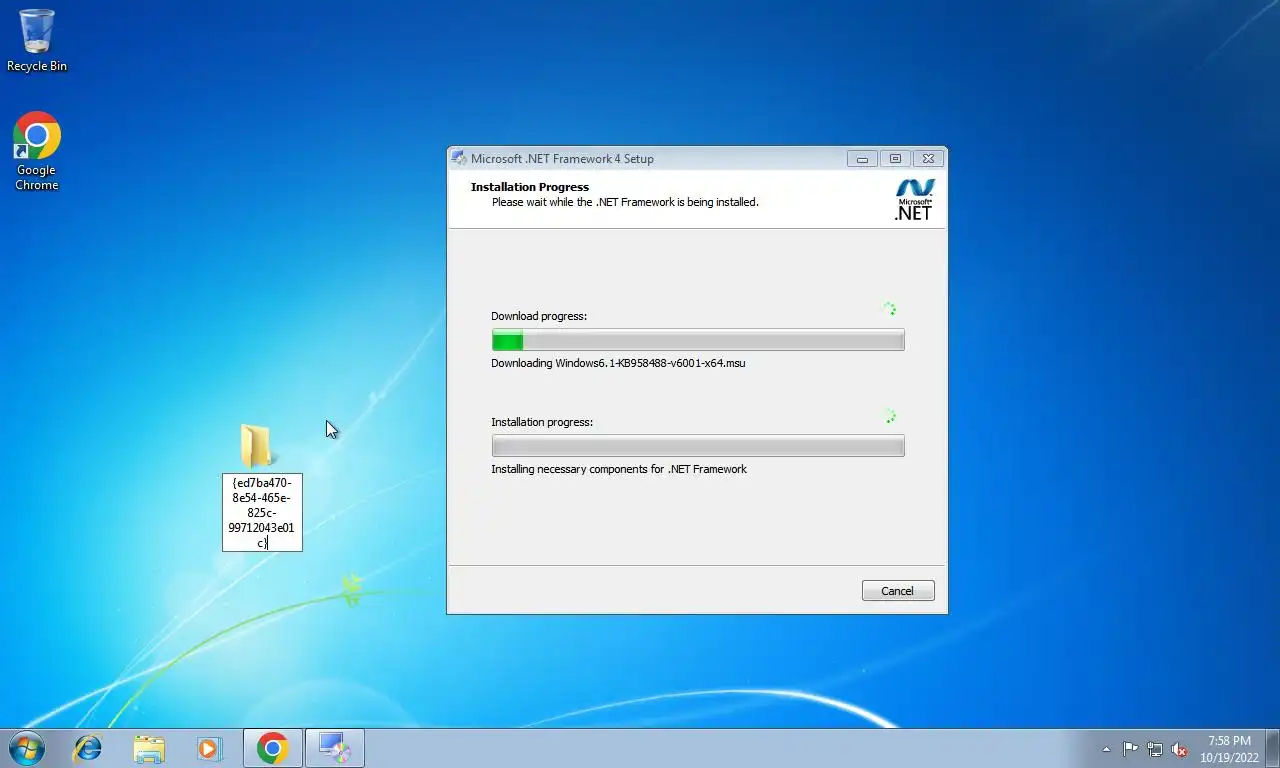Close the .NET Framework 4 Setup window
Screen dimensions: 1280x768
tap(928, 158)
